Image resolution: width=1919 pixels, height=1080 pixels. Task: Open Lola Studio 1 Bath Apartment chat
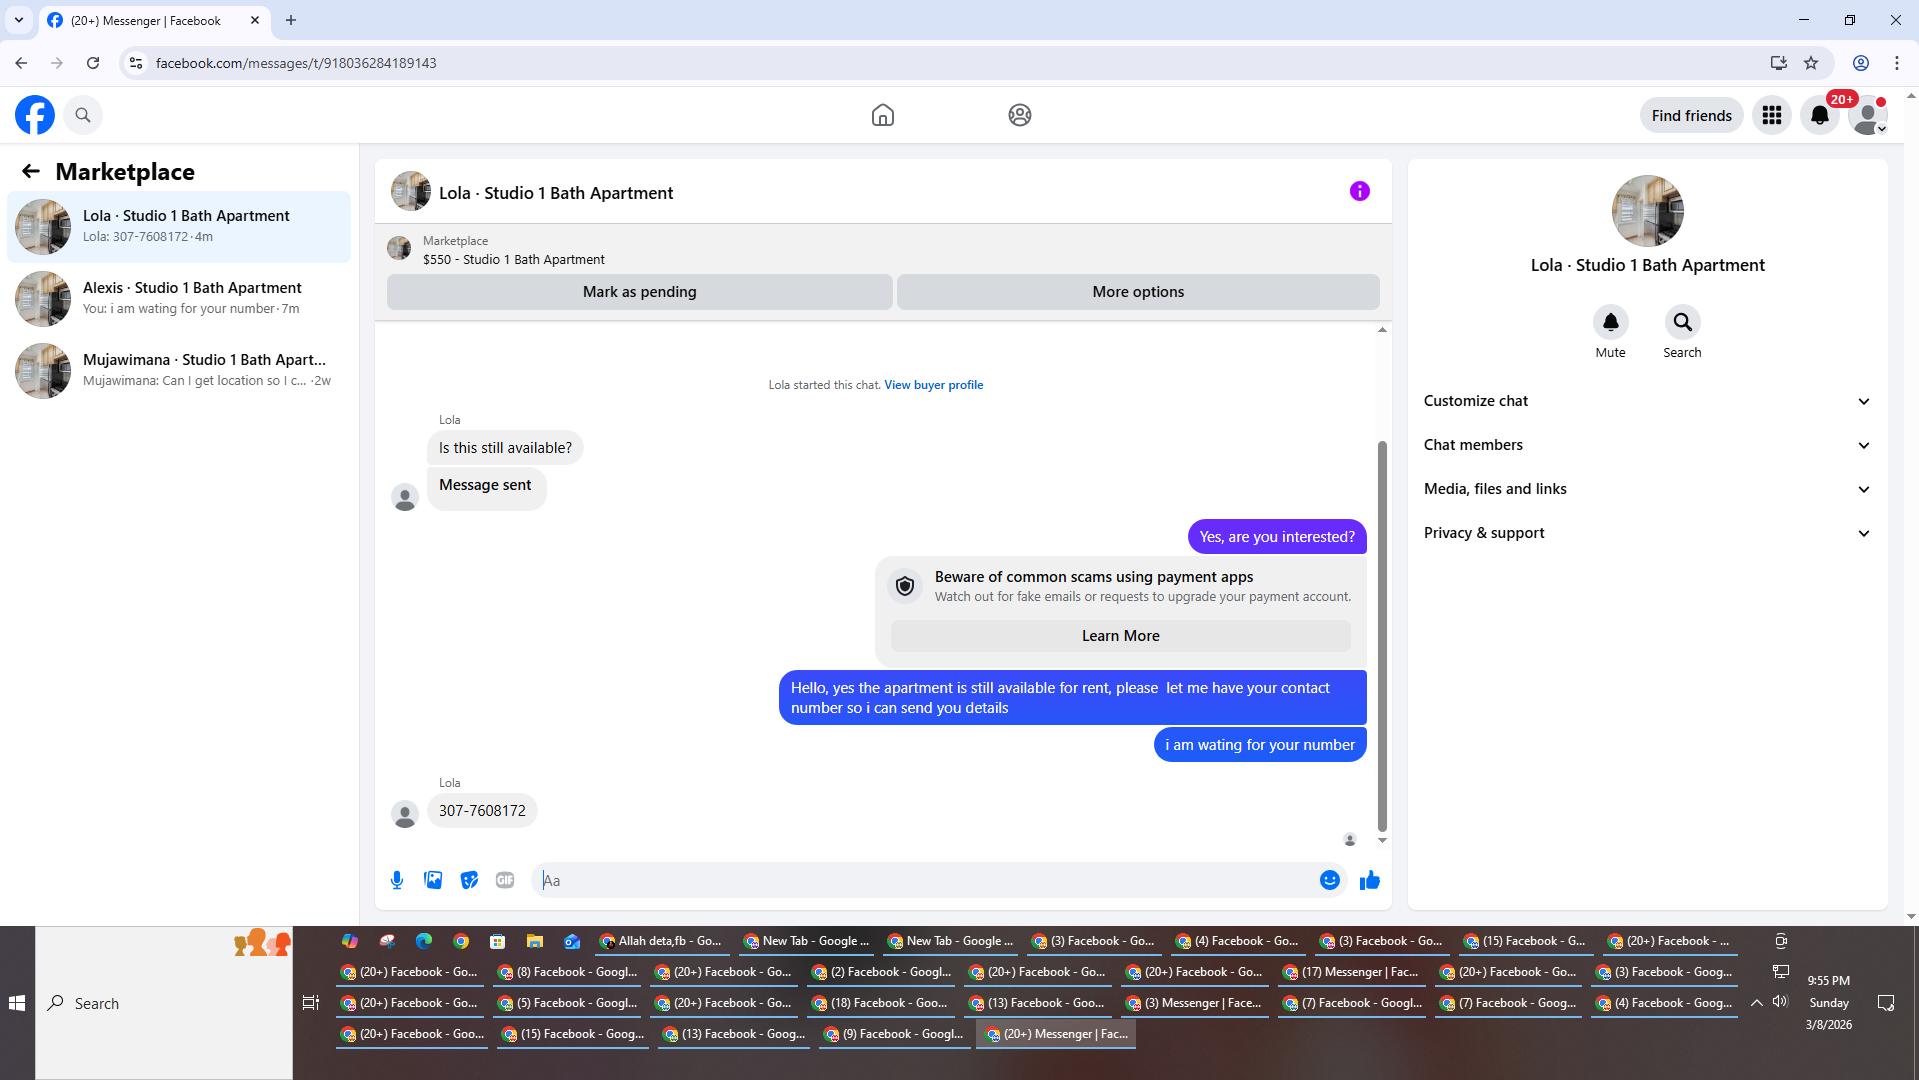[179, 227]
